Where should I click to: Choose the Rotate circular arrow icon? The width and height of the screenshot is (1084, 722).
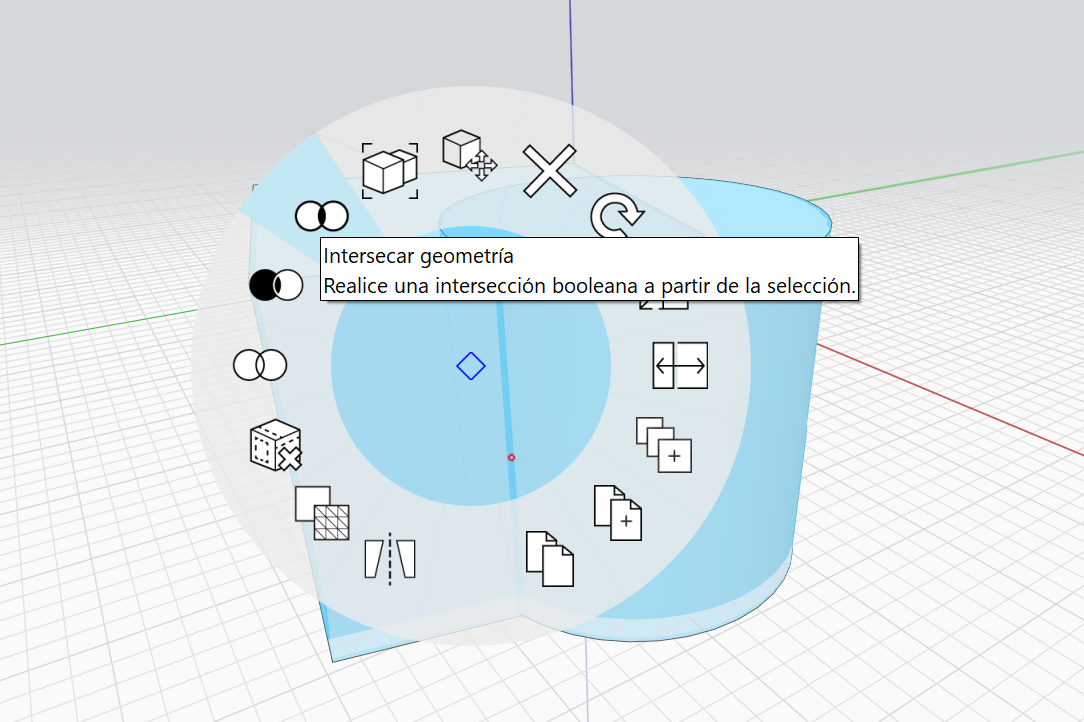coord(616,217)
